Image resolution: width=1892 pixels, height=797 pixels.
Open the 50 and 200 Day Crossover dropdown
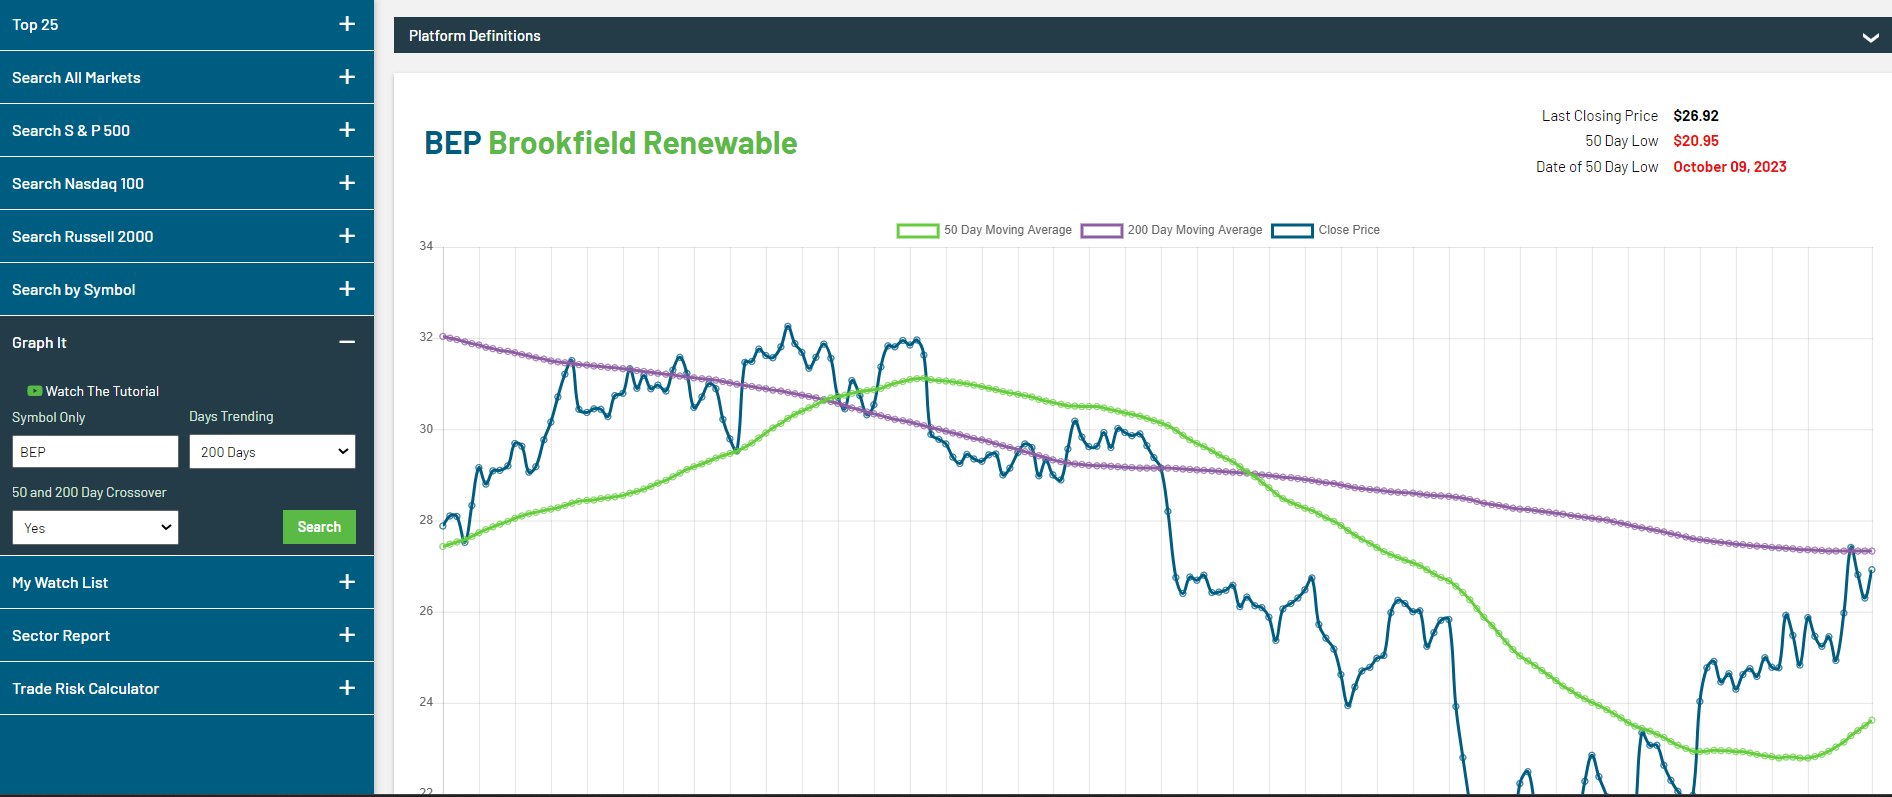point(95,527)
